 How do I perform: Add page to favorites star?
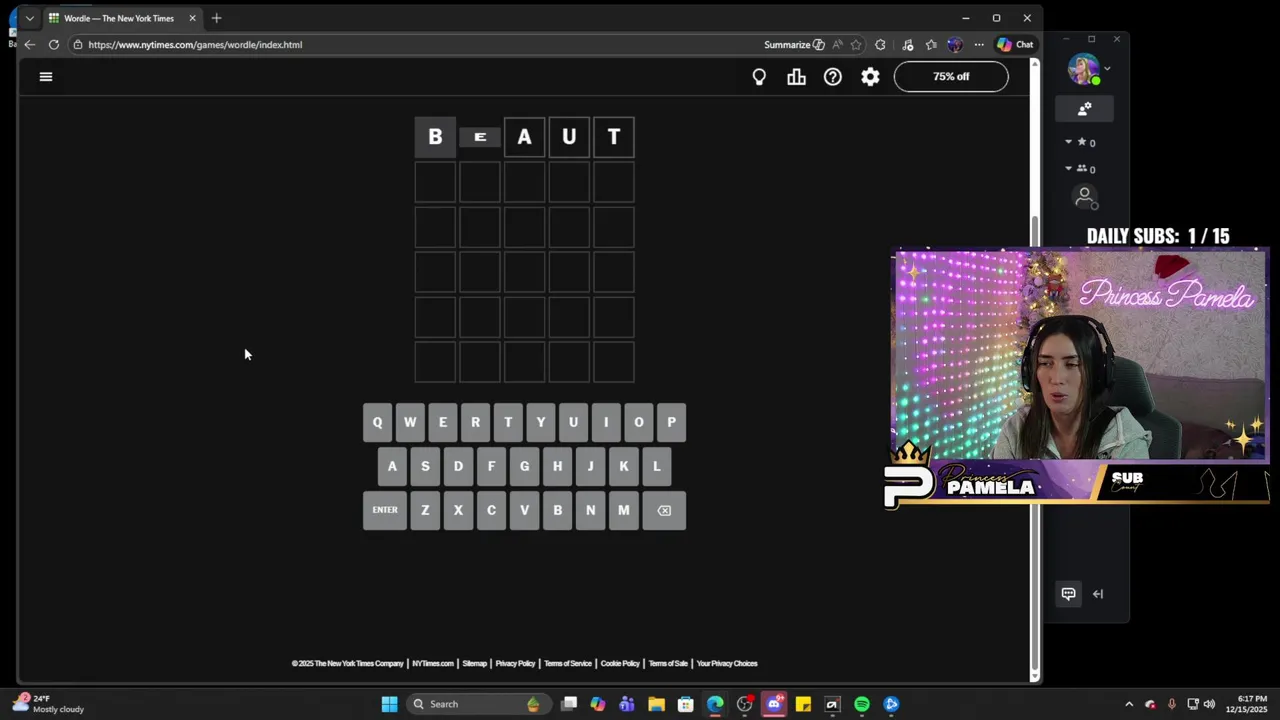click(x=856, y=44)
